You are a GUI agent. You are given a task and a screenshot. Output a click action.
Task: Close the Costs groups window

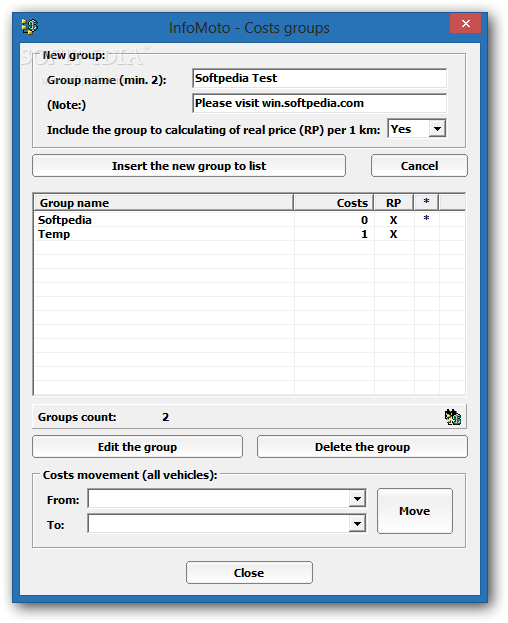click(x=466, y=23)
